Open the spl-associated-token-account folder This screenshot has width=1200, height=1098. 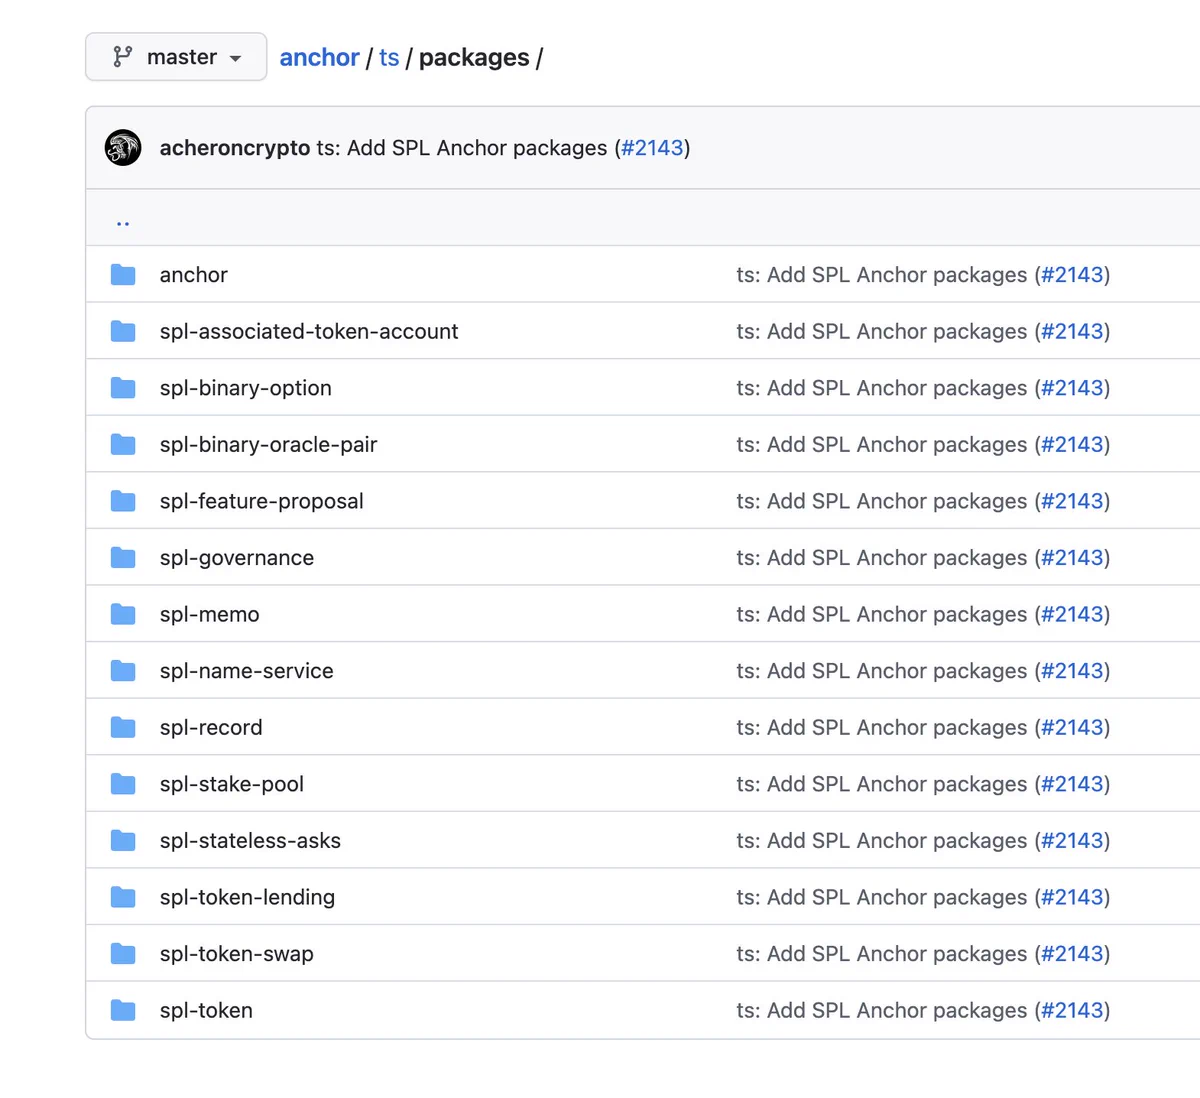(309, 331)
